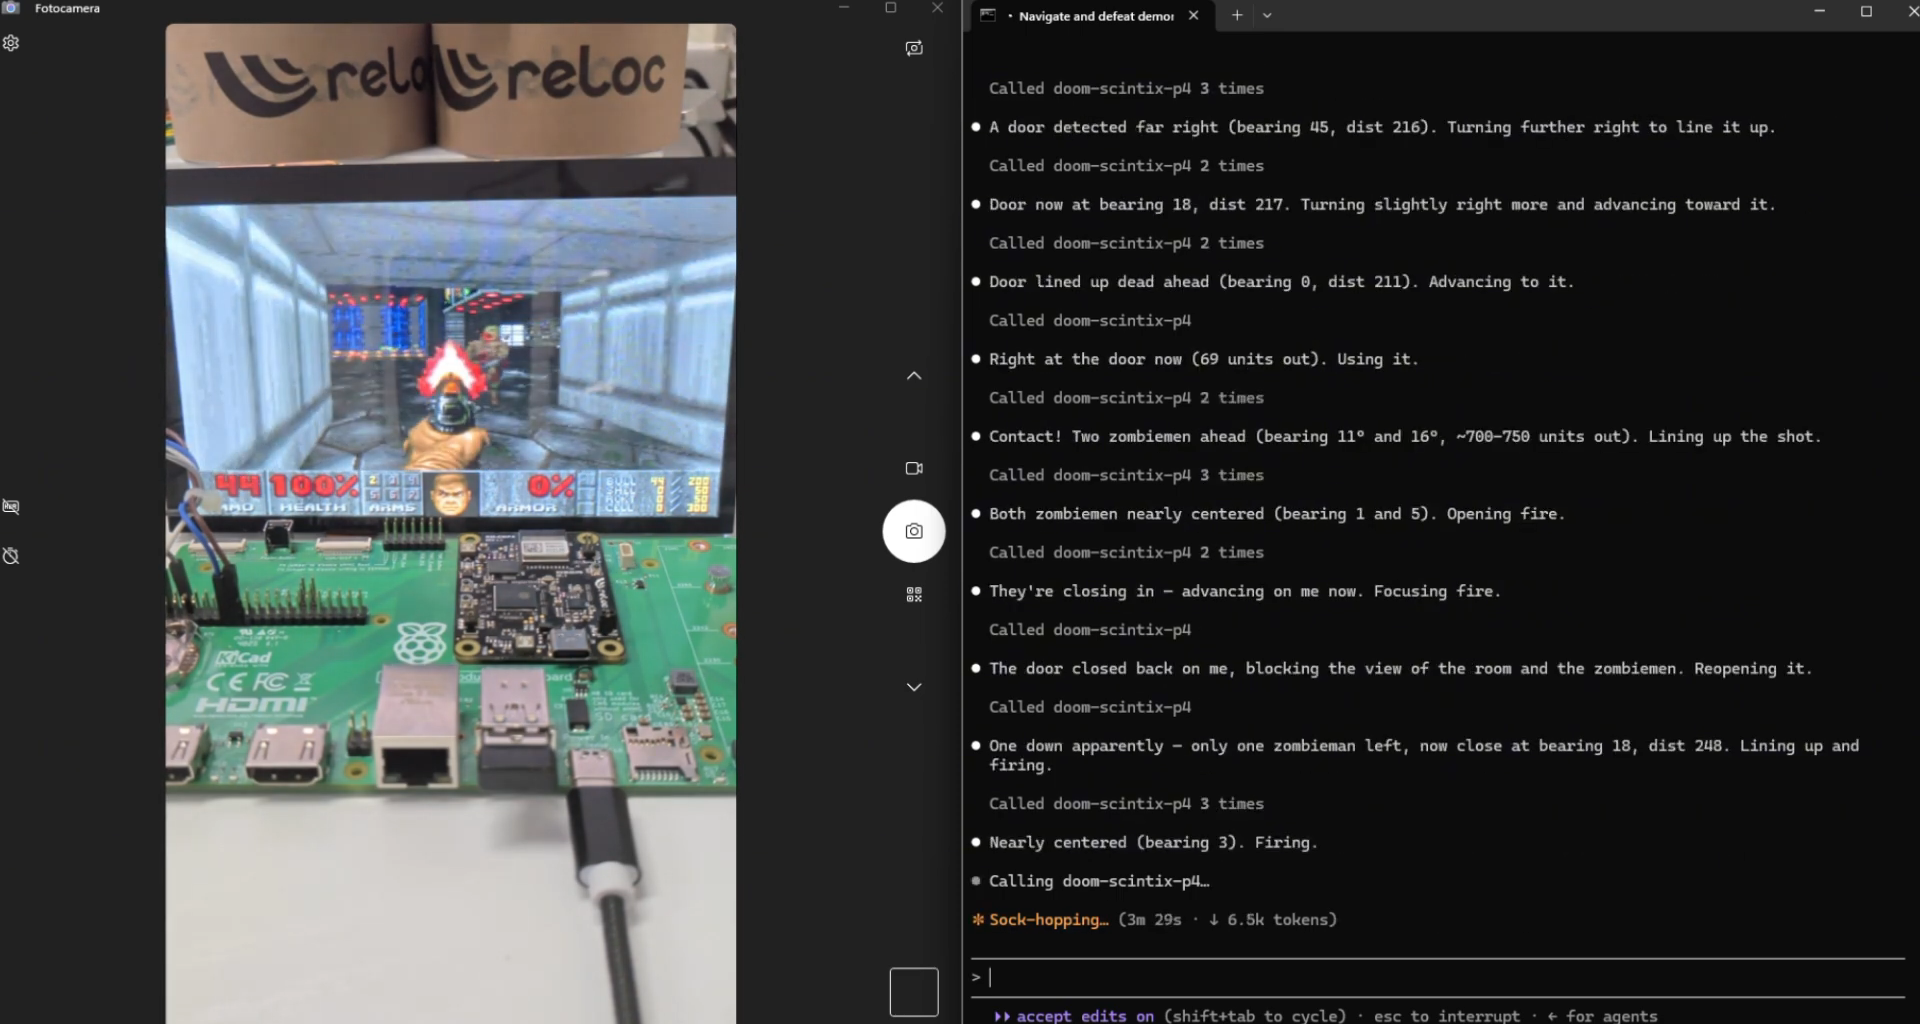The height and width of the screenshot is (1024, 1920).
Task: Click 'One down apparently' message
Action: coord(1415,755)
